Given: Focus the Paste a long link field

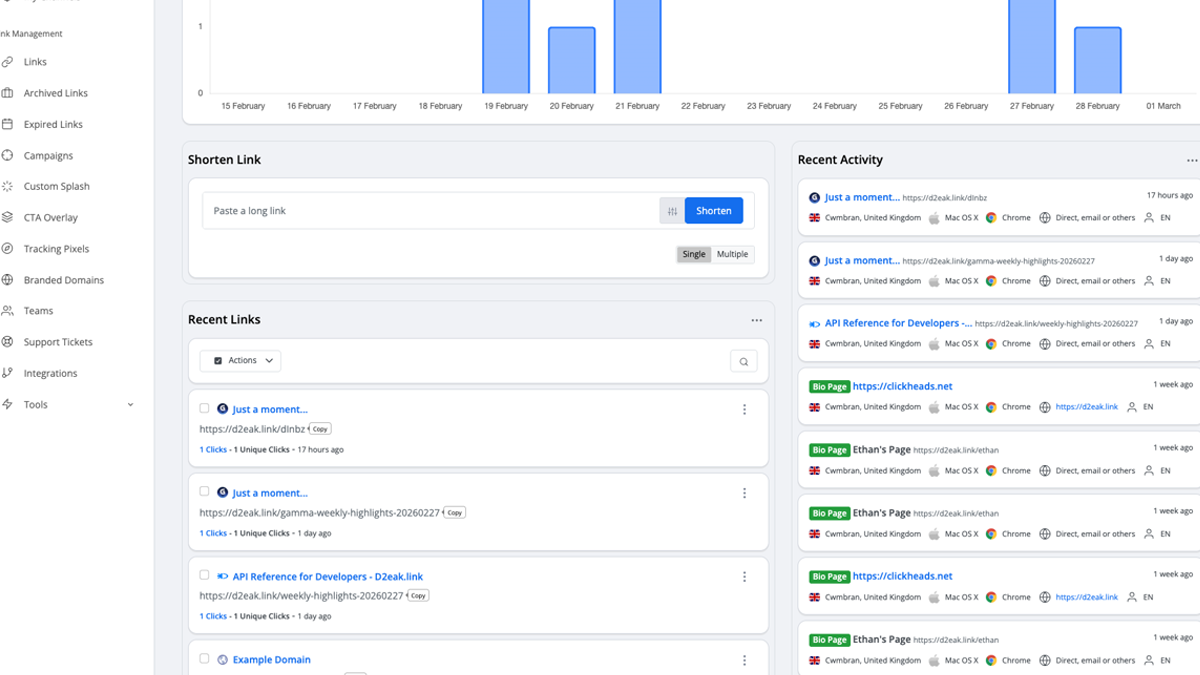Looking at the screenshot, I should tap(430, 211).
